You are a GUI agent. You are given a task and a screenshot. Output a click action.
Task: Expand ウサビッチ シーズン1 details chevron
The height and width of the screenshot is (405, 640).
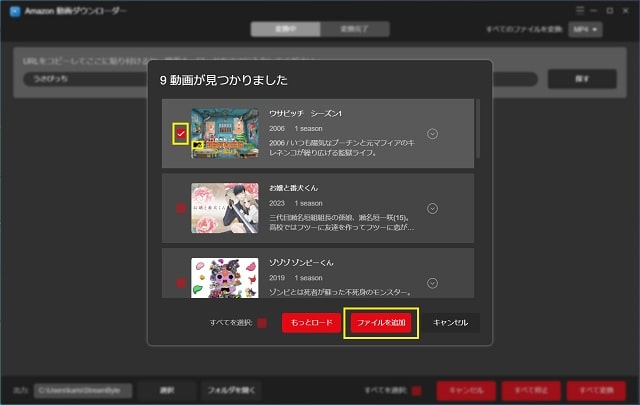(x=432, y=134)
